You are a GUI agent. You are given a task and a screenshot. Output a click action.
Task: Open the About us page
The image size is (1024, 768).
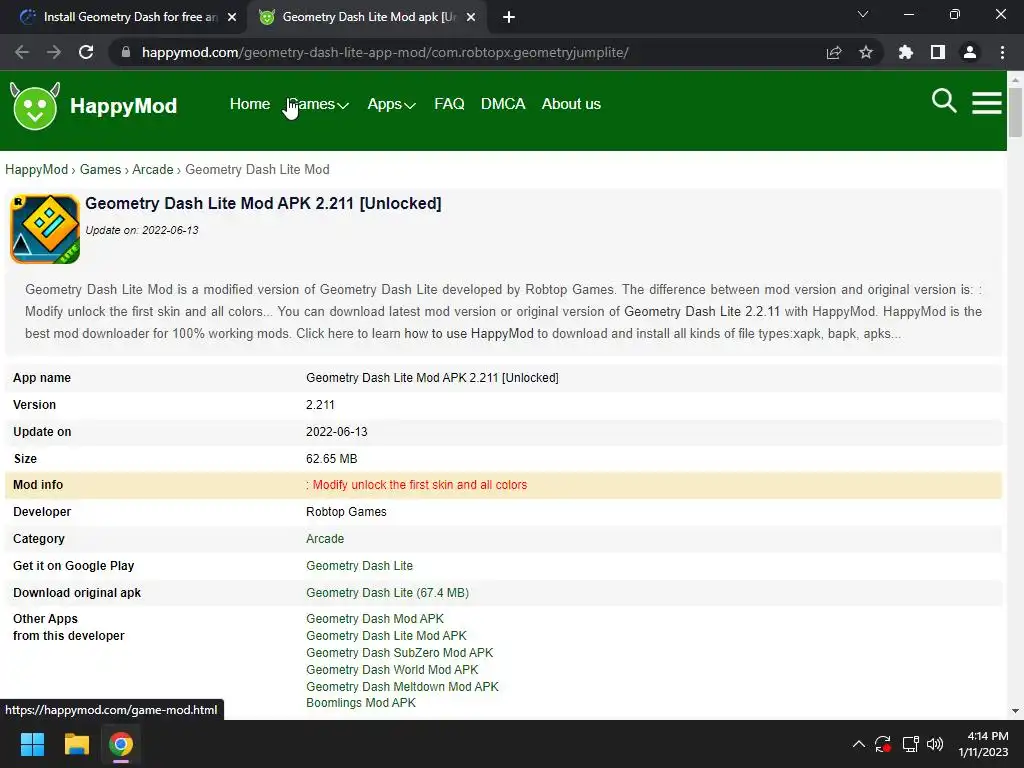pyautogui.click(x=571, y=104)
